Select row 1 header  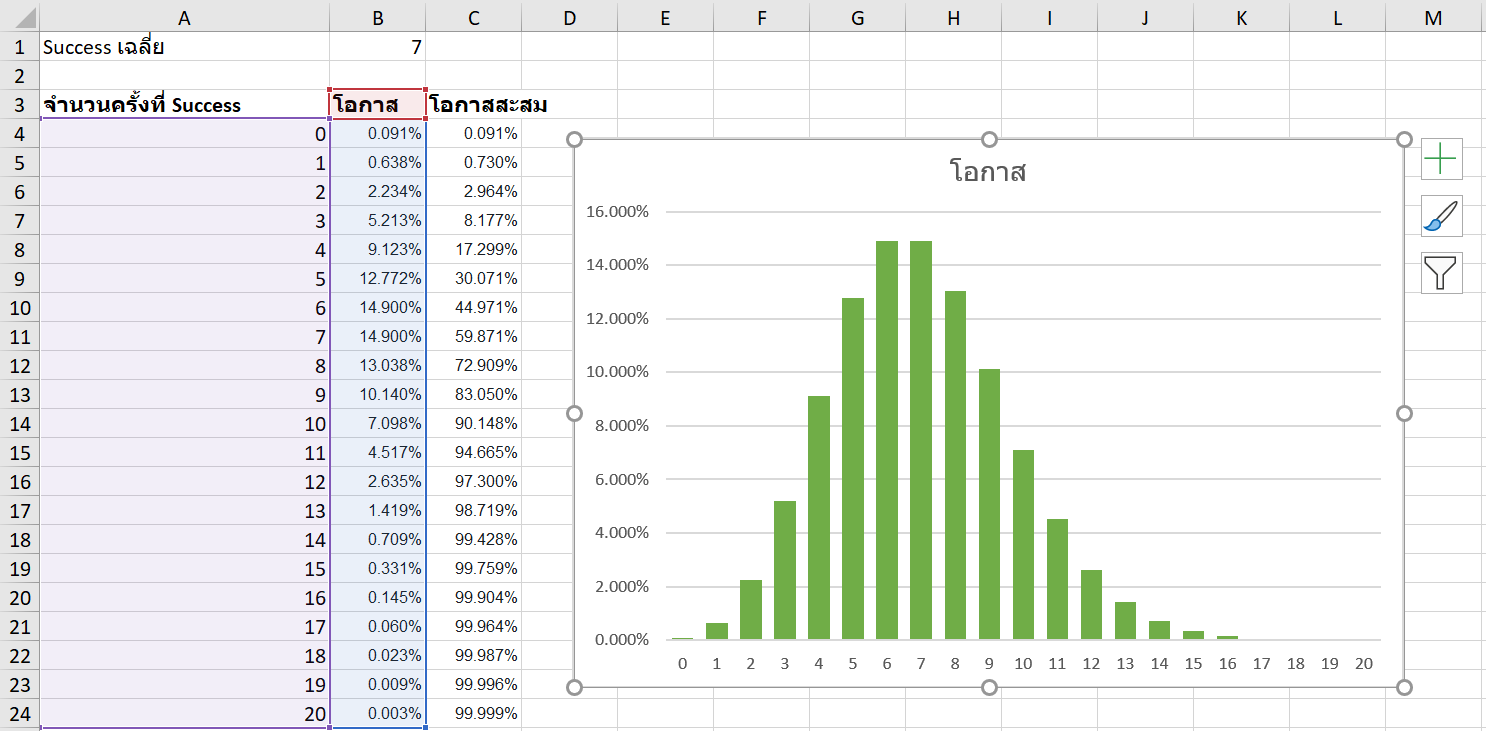click(16, 46)
